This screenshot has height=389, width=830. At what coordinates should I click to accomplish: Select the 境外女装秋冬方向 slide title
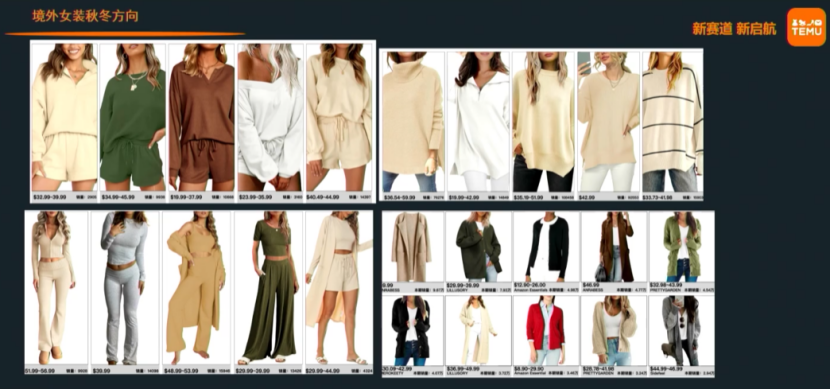(x=85, y=16)
